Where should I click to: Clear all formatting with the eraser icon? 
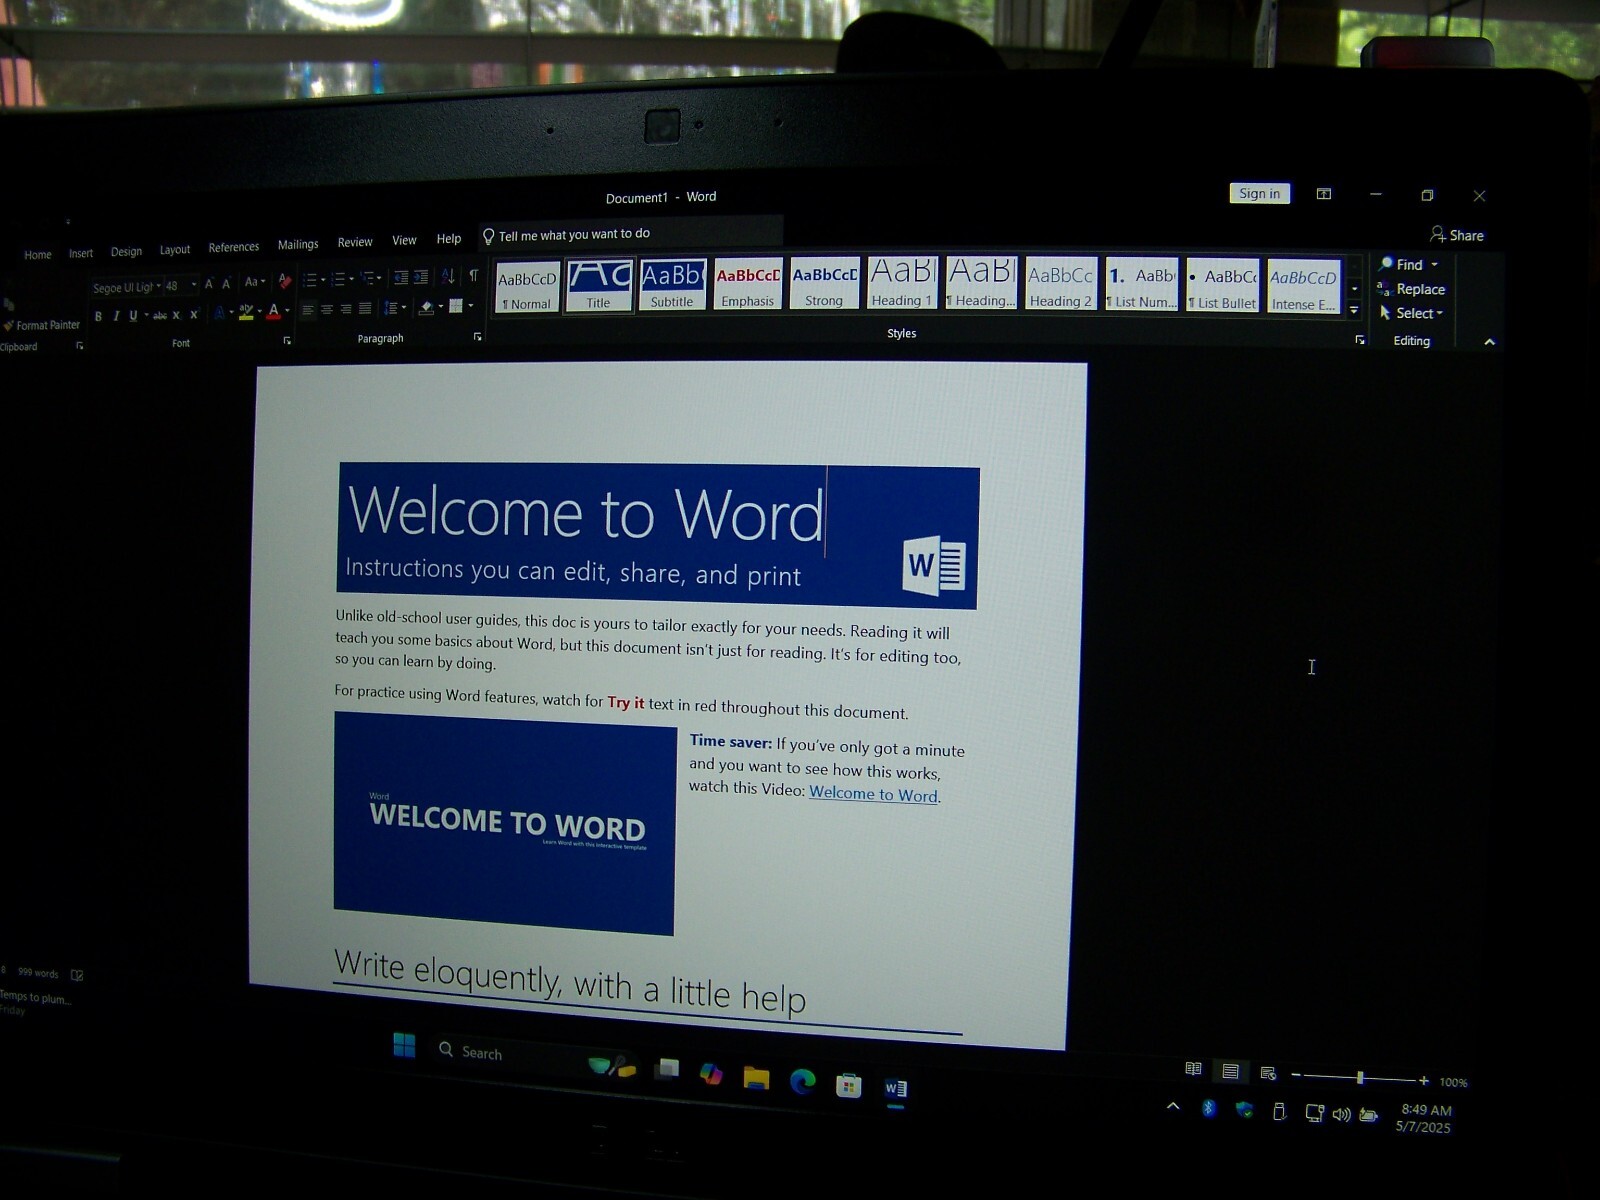coord(285,281)
